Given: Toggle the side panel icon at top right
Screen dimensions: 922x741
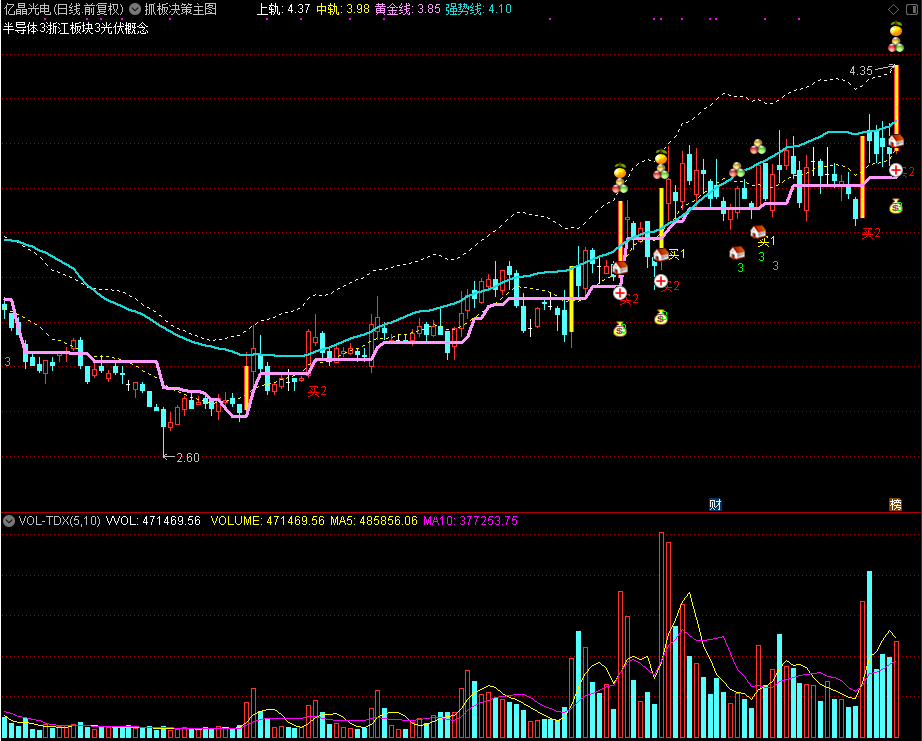Looking at the screenshot, I should [x=912, y=9].
